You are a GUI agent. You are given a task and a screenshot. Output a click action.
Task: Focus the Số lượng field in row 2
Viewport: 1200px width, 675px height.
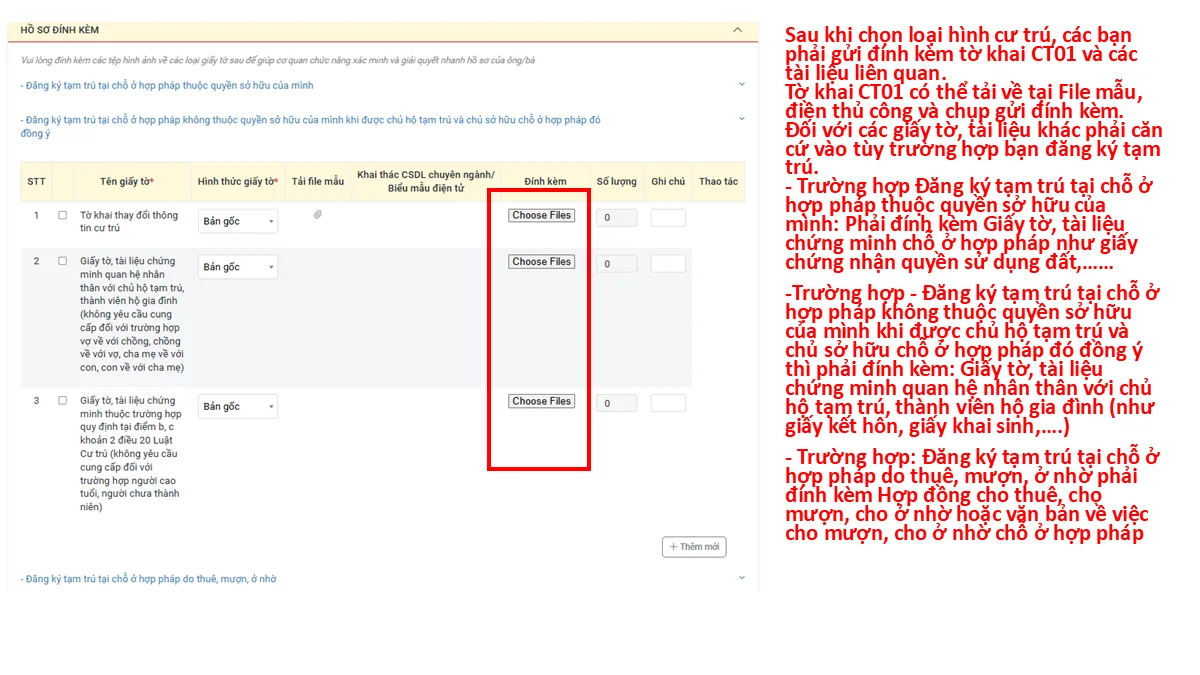[x=617, y=264]
